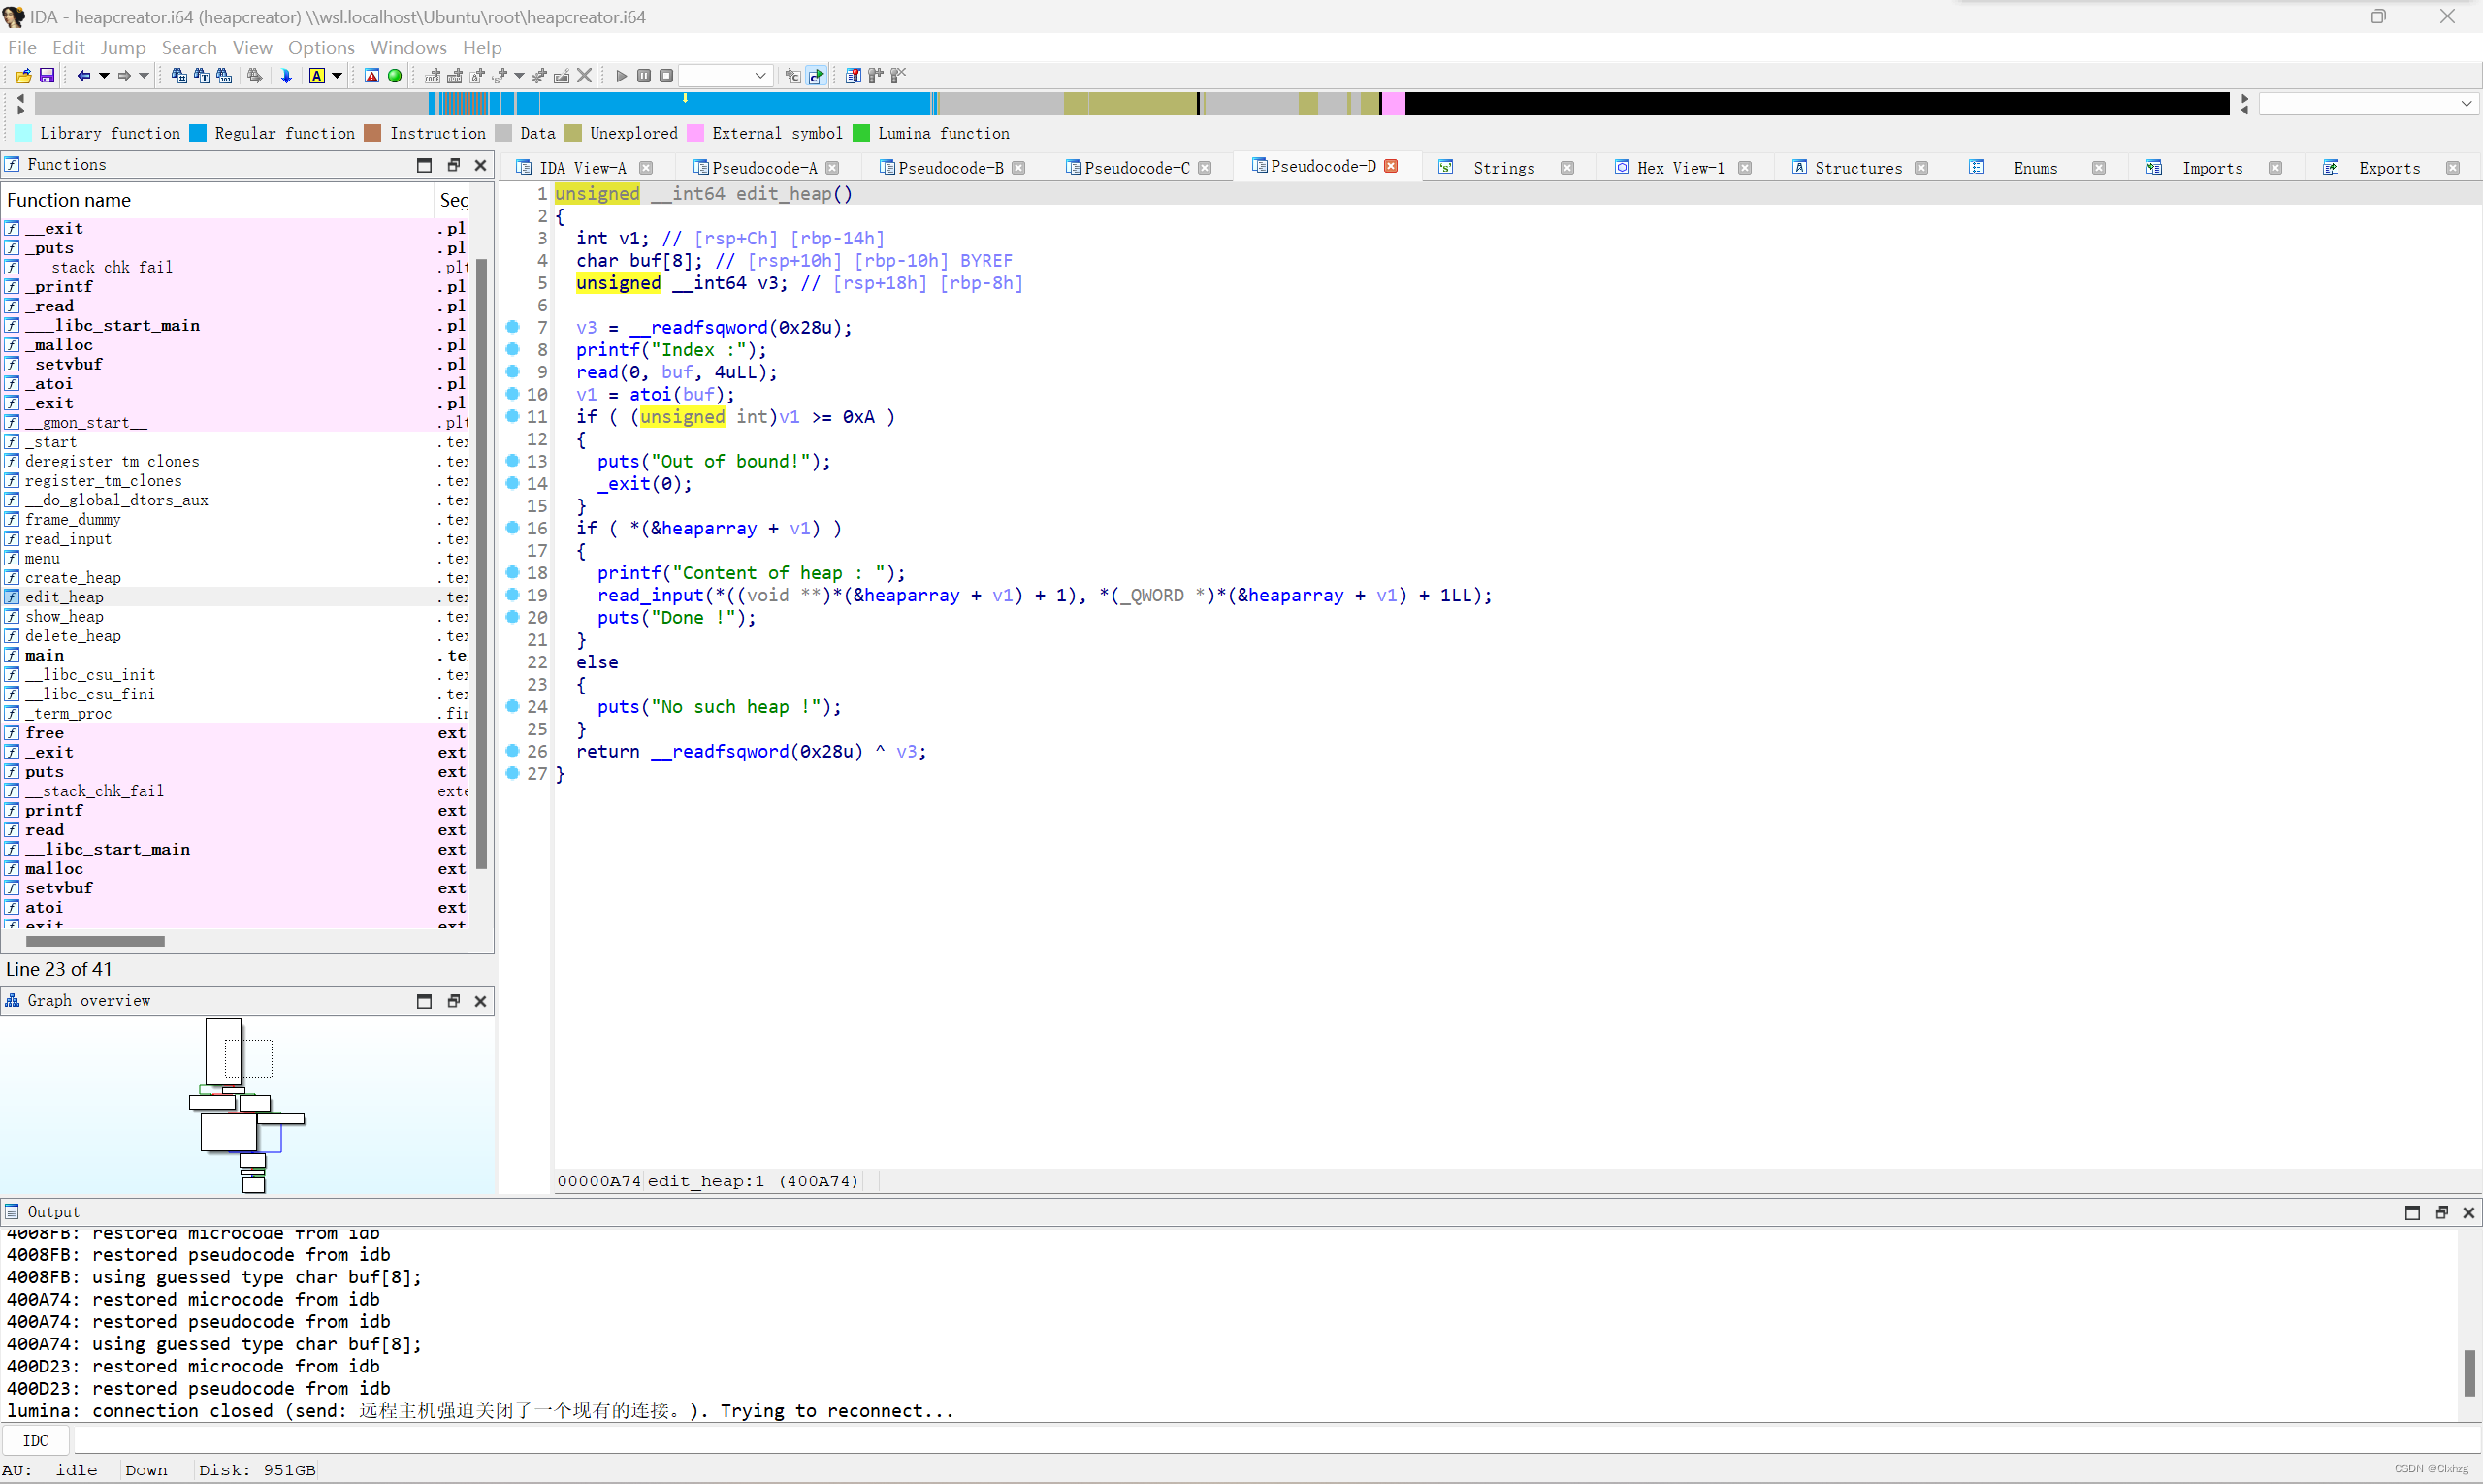Click the green circle toolbar icon
2483x1484 pixels.
click(x=395, y=76)
